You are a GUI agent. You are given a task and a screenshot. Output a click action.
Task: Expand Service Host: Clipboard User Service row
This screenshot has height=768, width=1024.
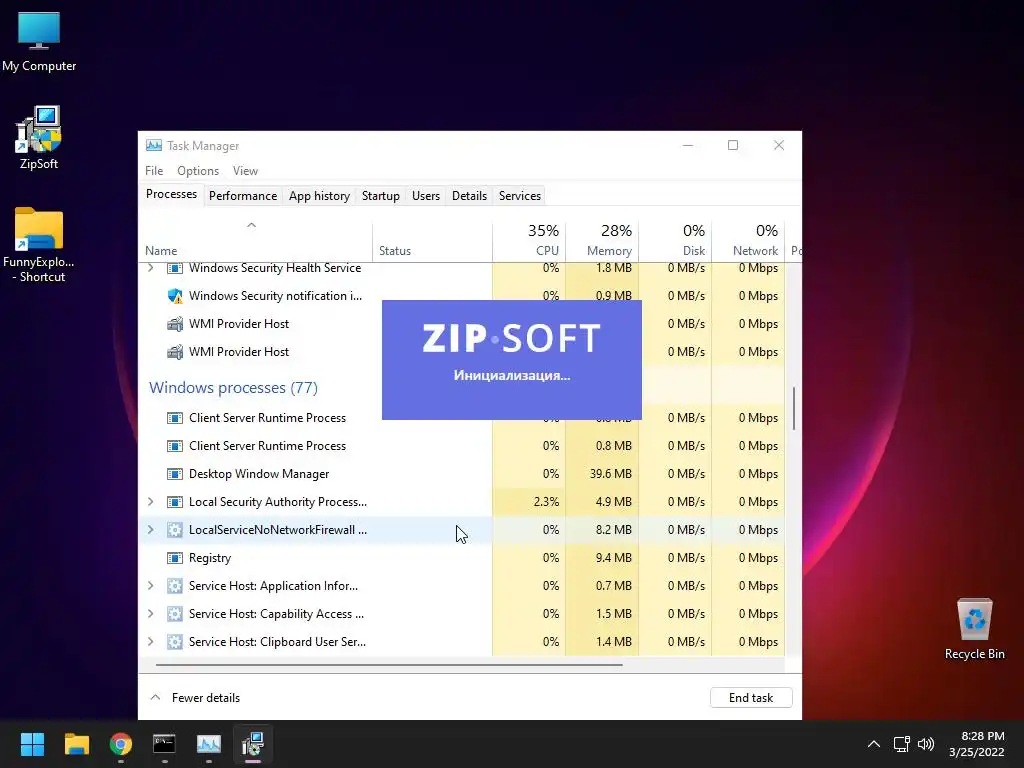[x=151, y=642]
